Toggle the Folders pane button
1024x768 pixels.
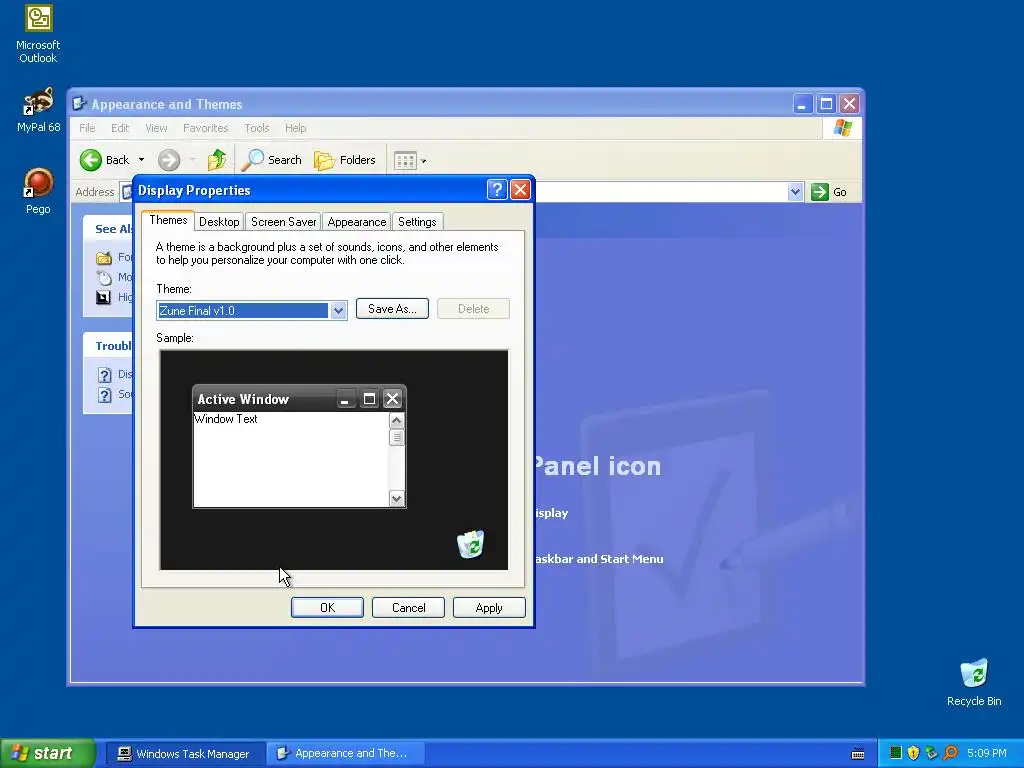(x=345, y=160)
